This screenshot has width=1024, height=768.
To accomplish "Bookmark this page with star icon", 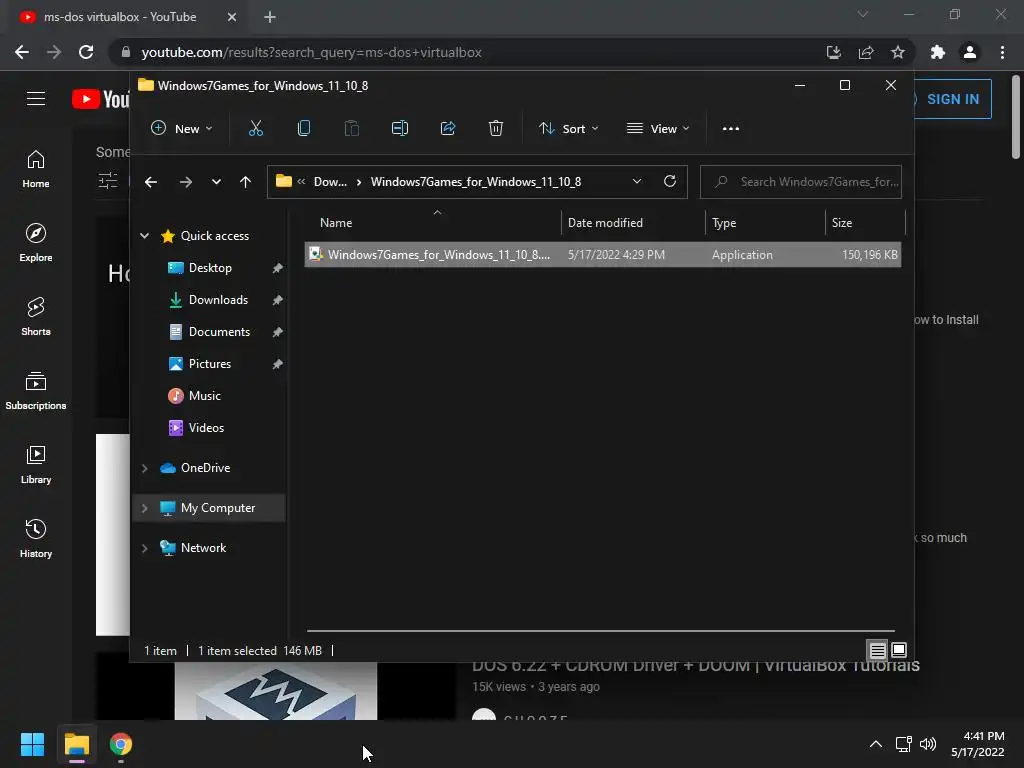I will pyautogui.click(x=898, y=52).
